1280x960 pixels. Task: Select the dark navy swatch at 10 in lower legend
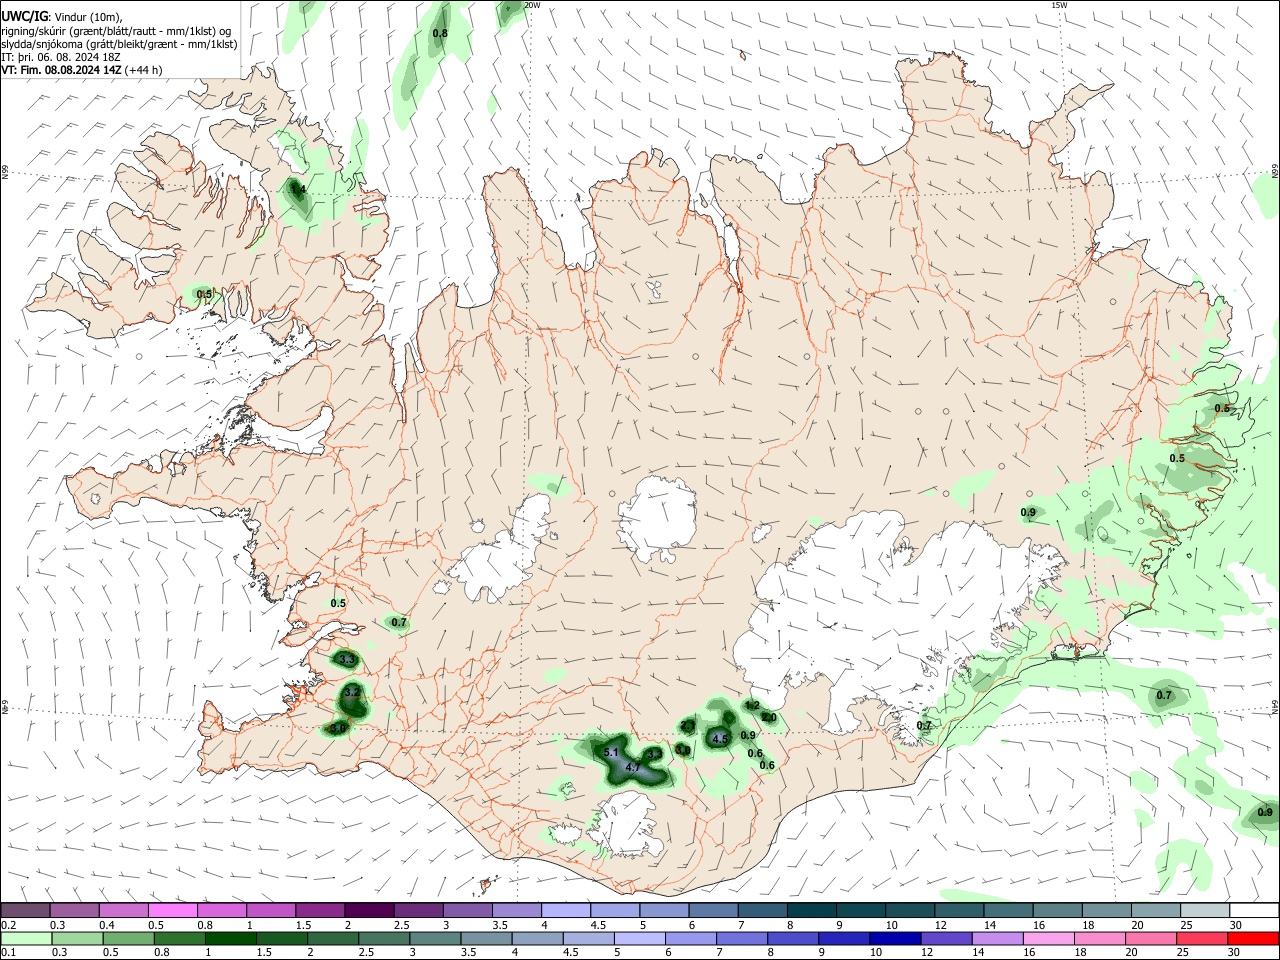[x=893, y=939]
